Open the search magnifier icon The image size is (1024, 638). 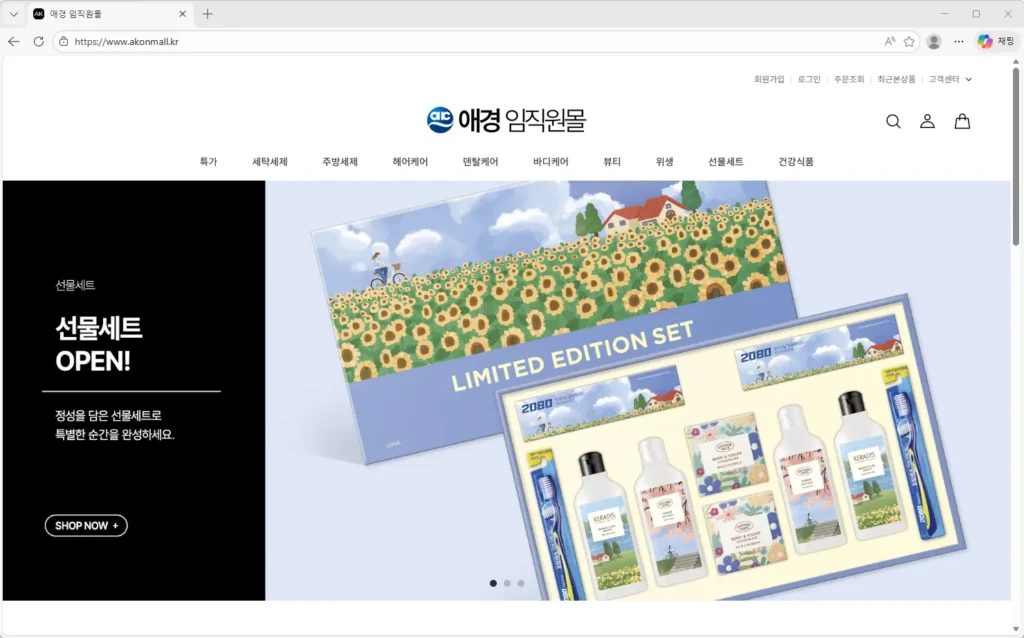(893, 121)
